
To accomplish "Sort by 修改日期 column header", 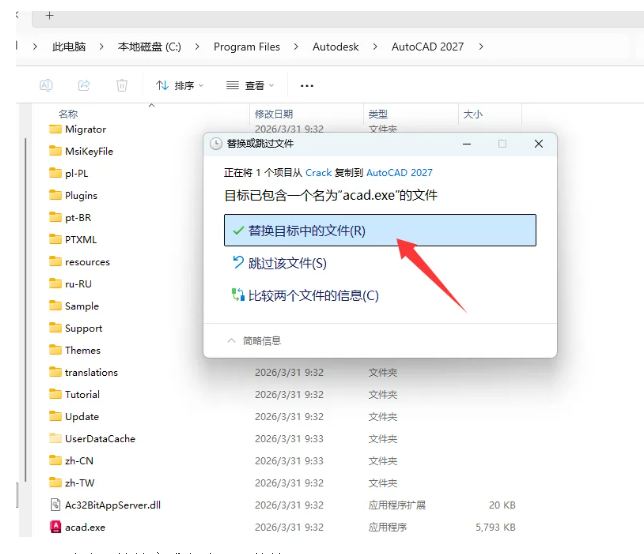I will click(x=274, y=114).
